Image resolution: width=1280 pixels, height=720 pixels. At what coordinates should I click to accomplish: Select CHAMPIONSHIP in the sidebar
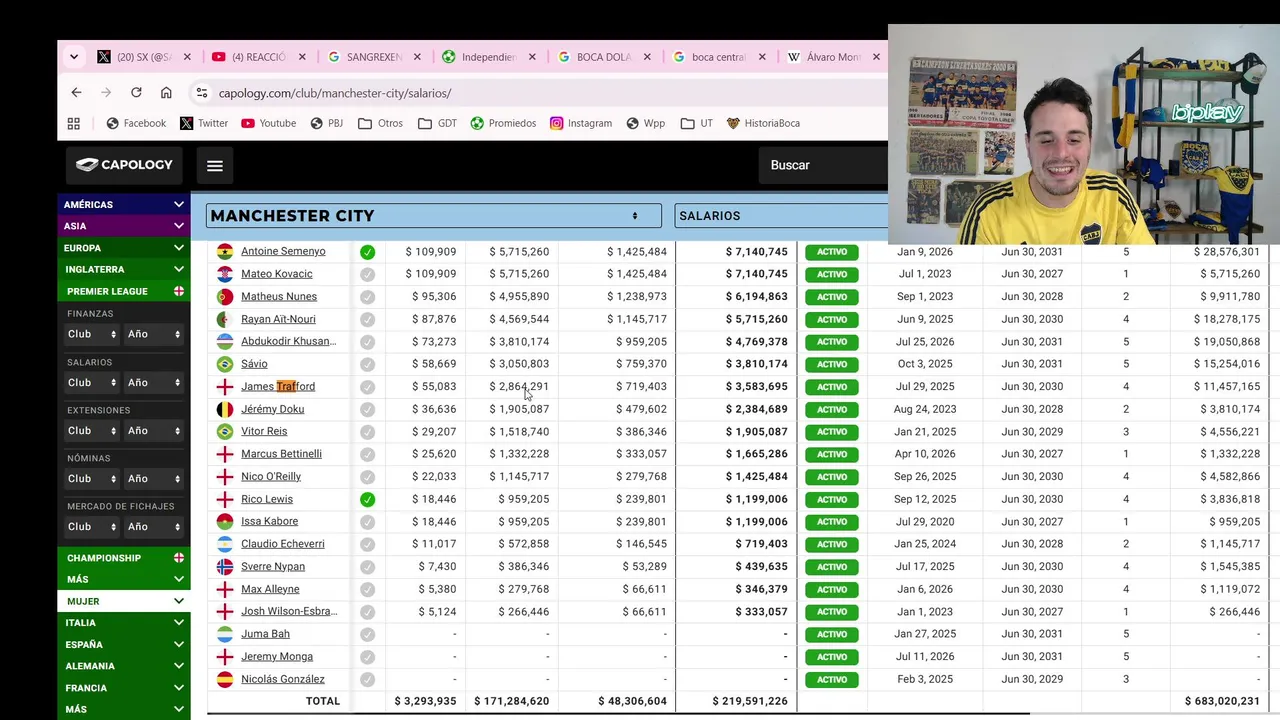pyautogui.click(x=124, y=558)
